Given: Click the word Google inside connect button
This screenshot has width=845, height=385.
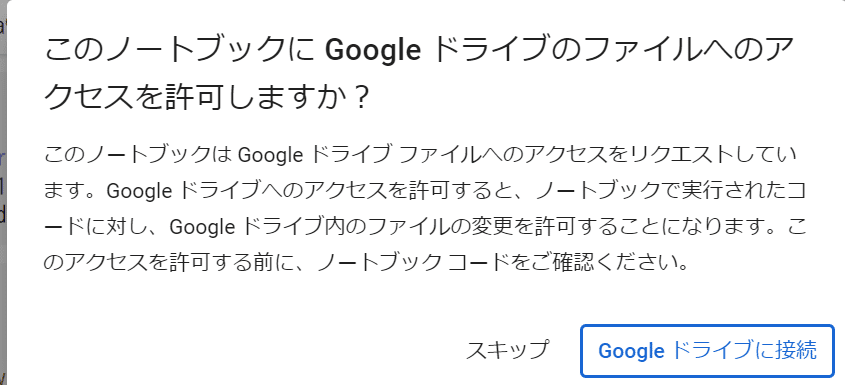Looking at the screenshot, I should [631, 350].
